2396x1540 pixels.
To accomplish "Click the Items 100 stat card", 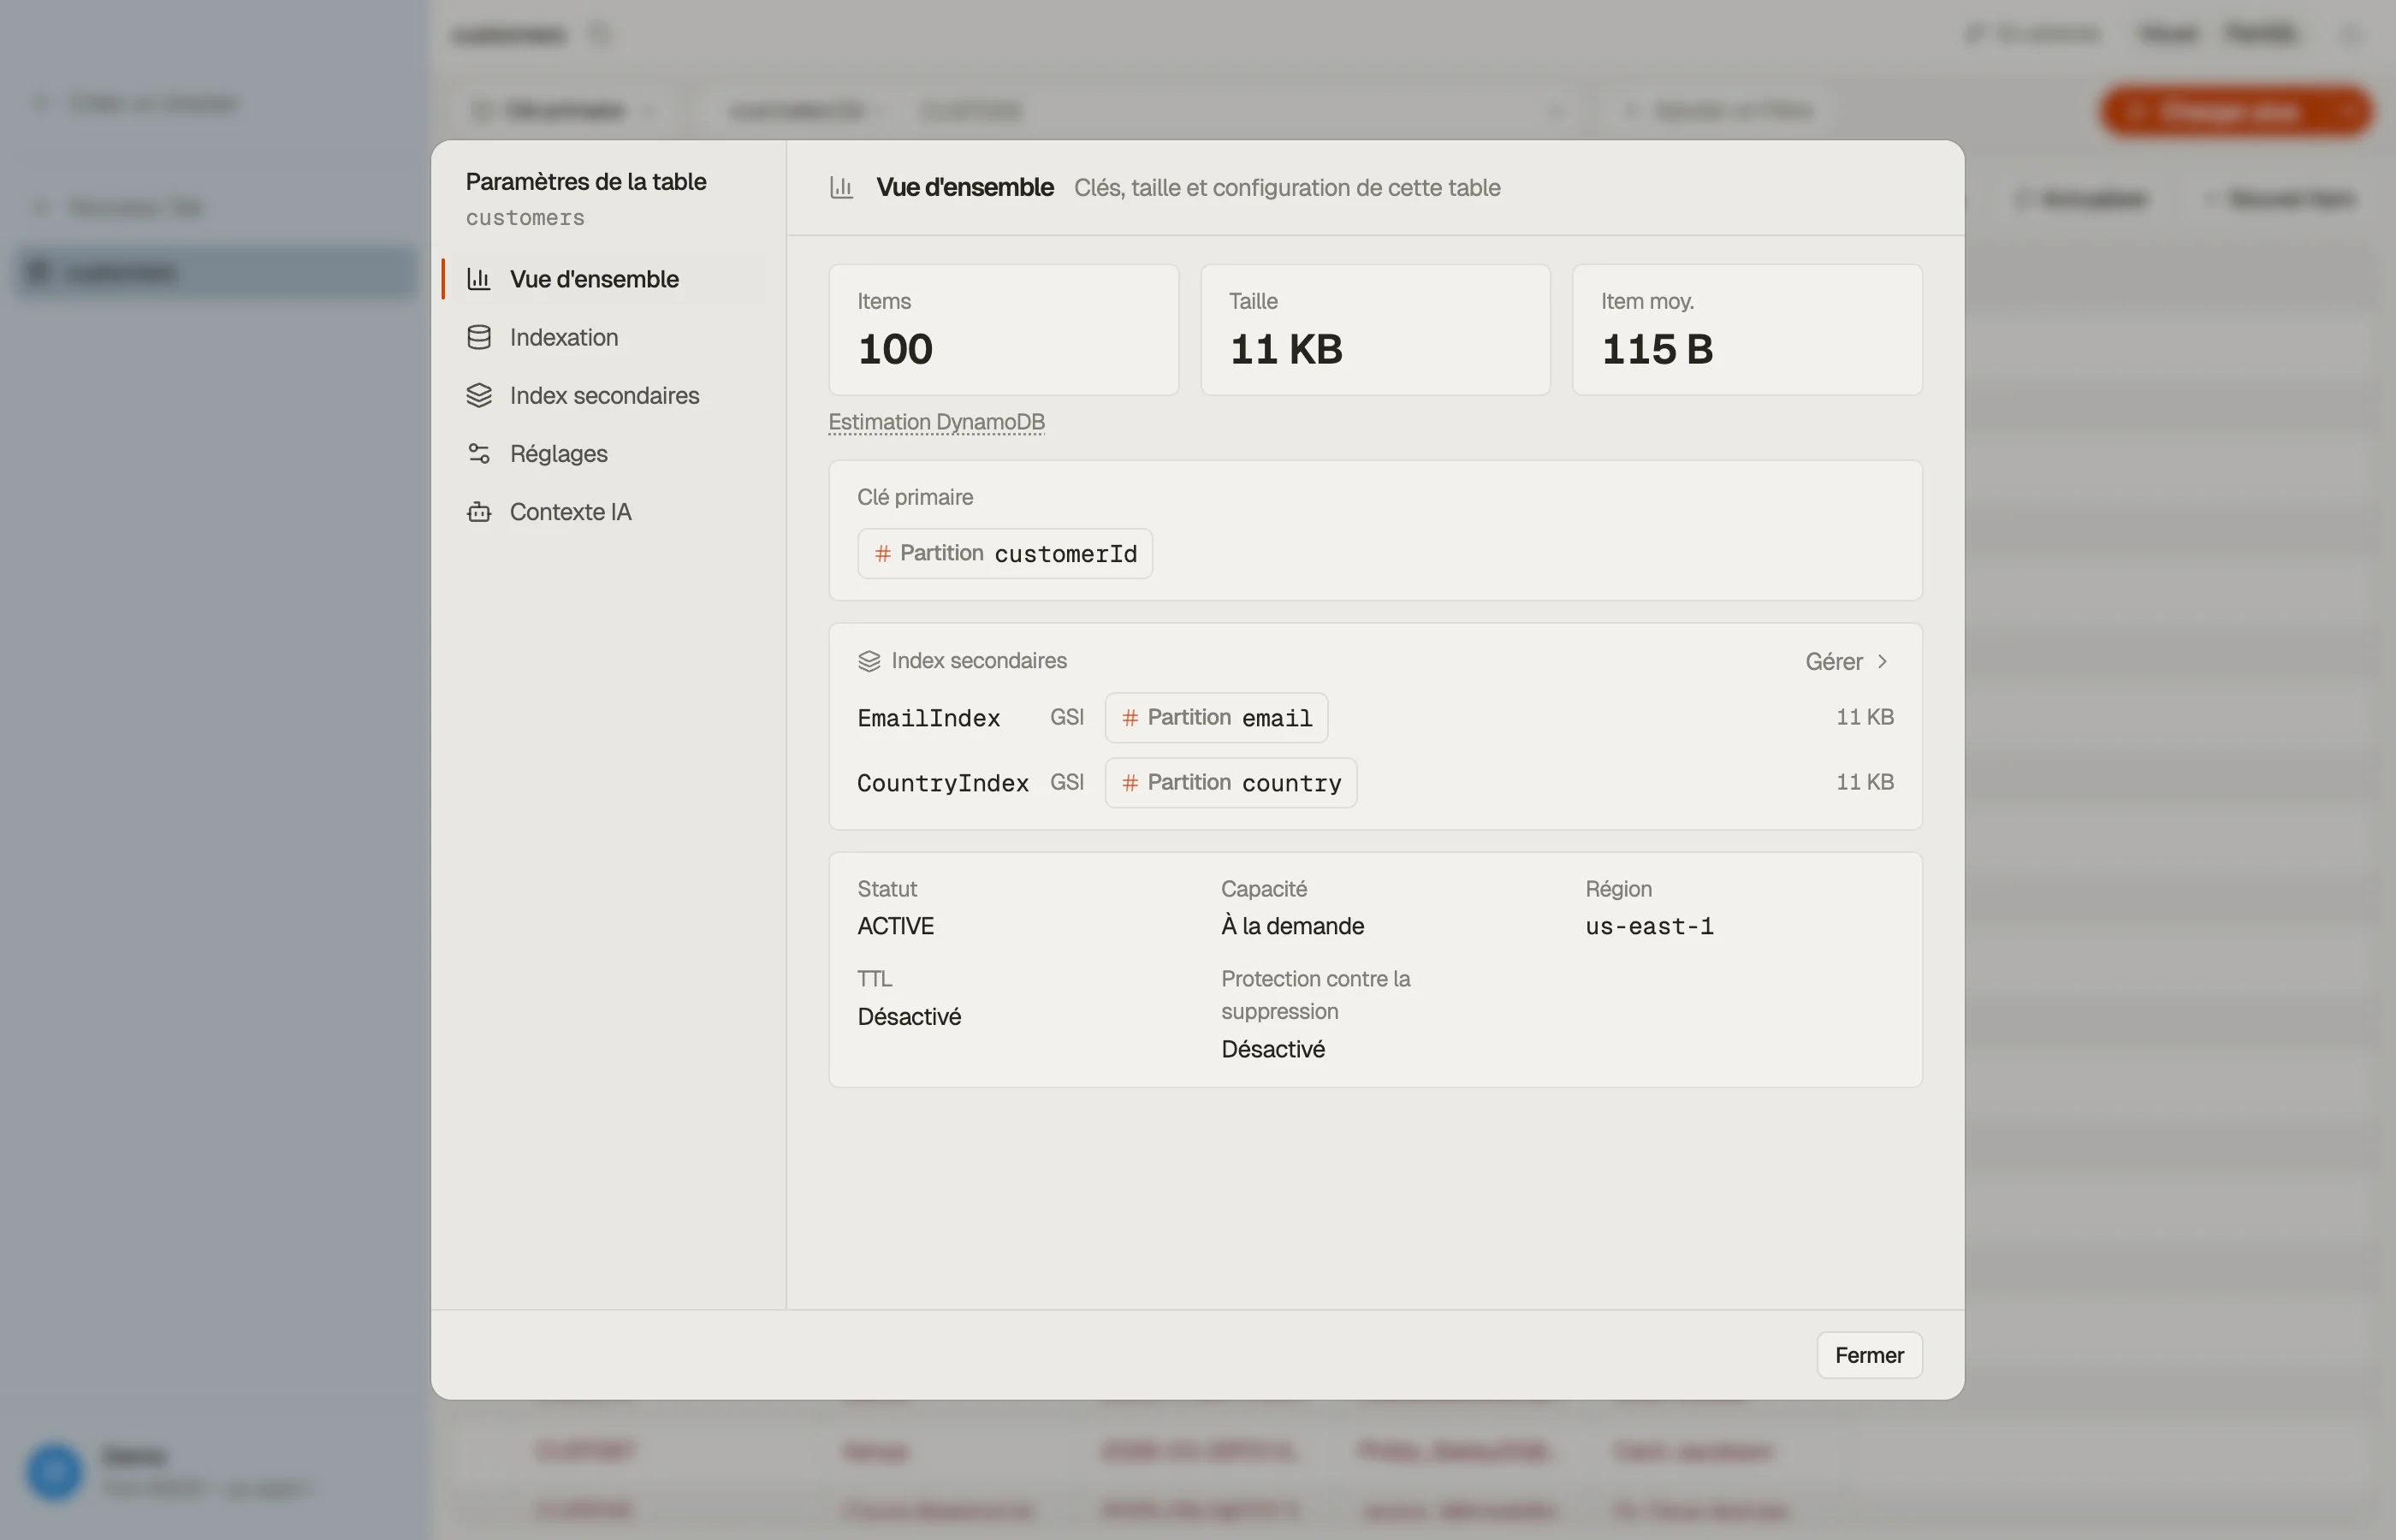I will (x=1003, y=329).
